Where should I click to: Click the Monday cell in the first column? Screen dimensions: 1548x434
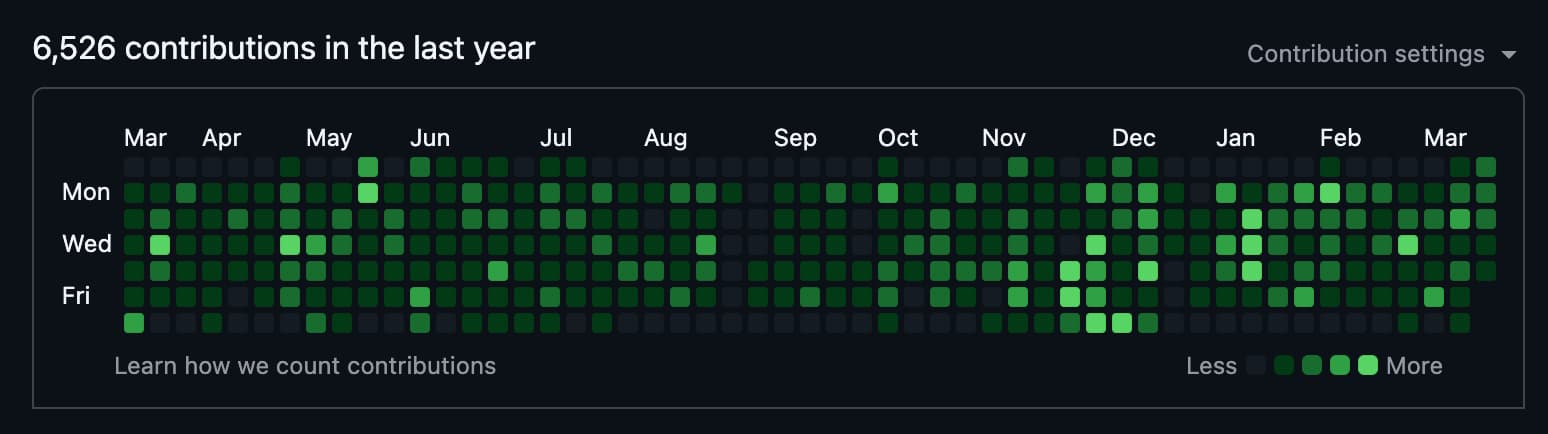134,192
